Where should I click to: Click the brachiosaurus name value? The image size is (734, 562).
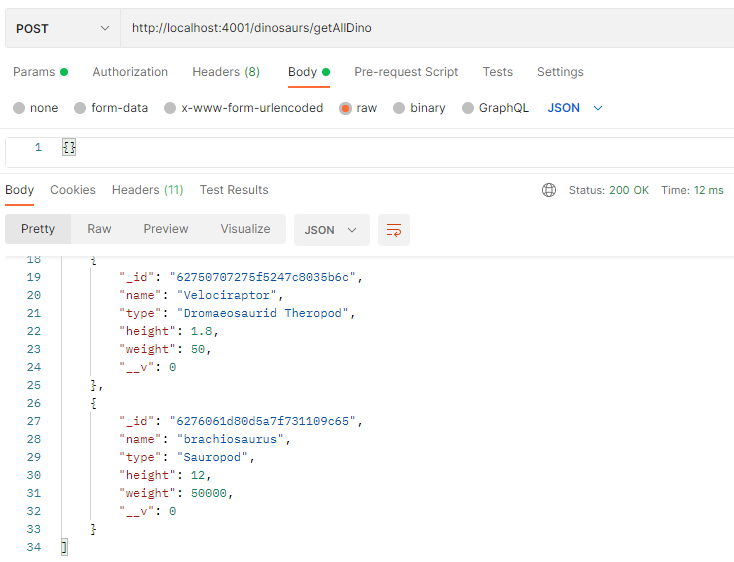tap(230, 439)
